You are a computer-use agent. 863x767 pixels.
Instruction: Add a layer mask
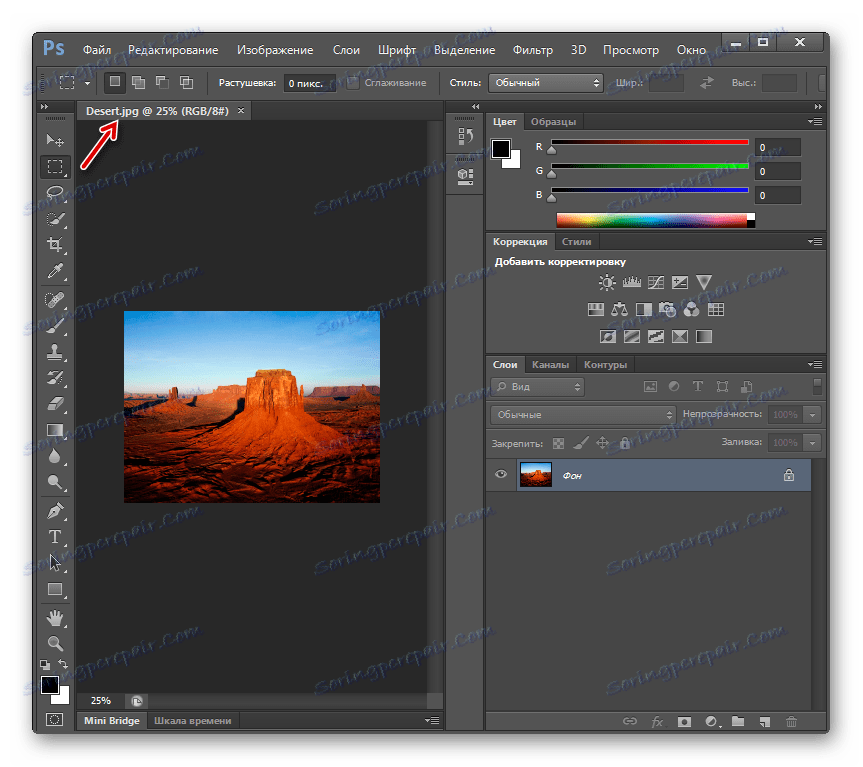(x=684, y=721)
